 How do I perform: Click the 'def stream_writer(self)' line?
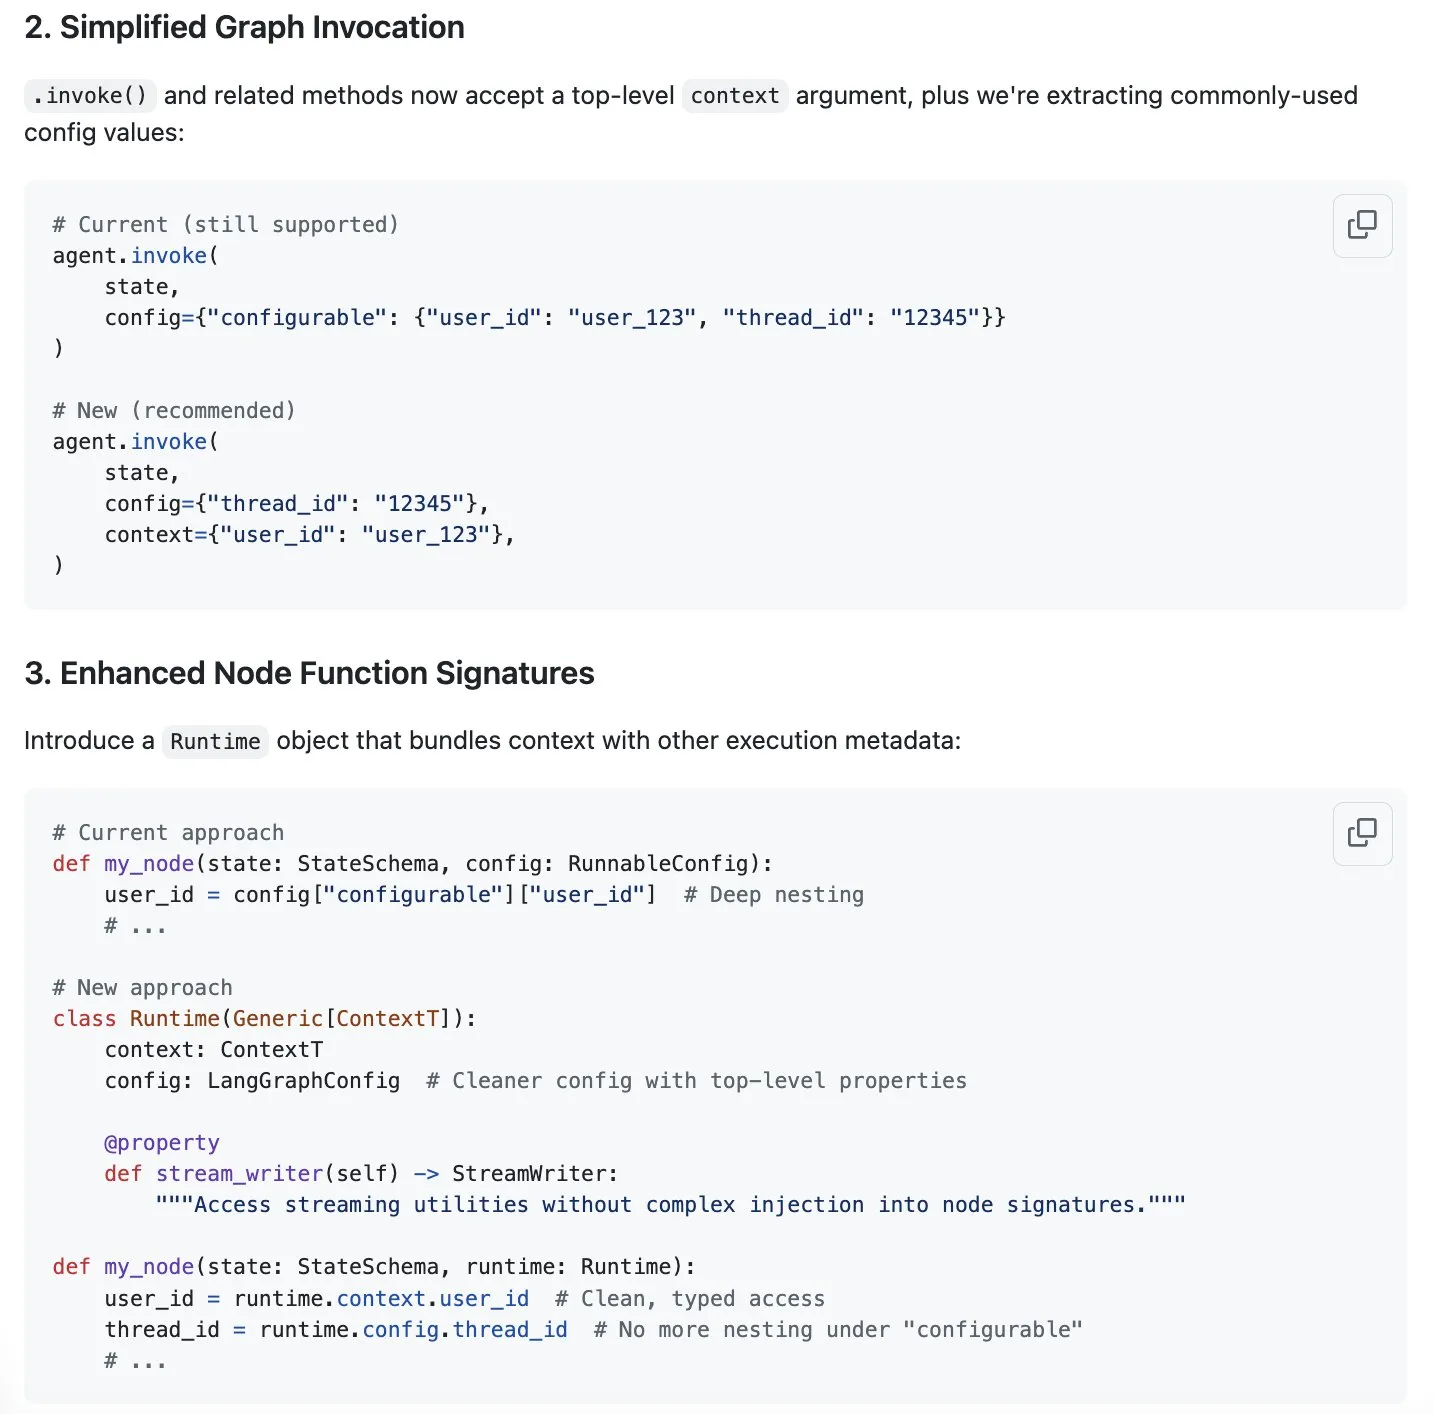pos(362,1173)
